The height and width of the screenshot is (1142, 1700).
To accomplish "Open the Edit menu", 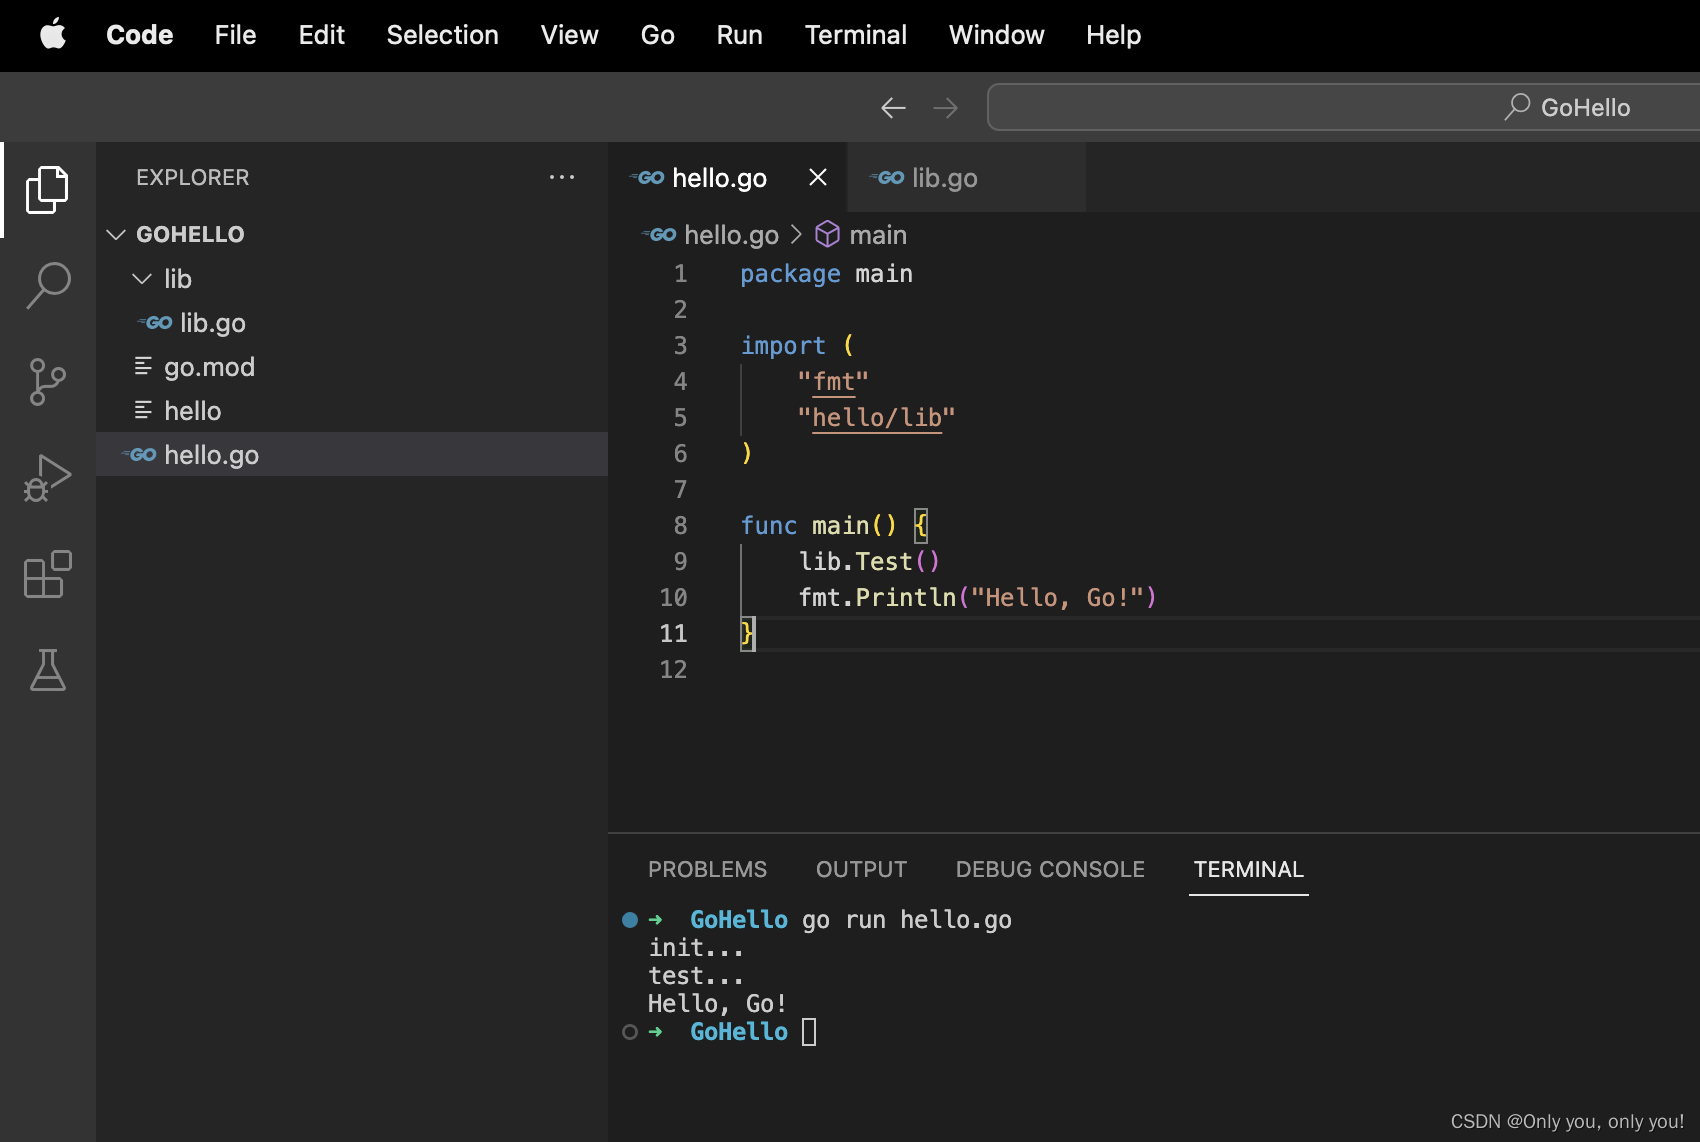I will [x=321, y=34].
